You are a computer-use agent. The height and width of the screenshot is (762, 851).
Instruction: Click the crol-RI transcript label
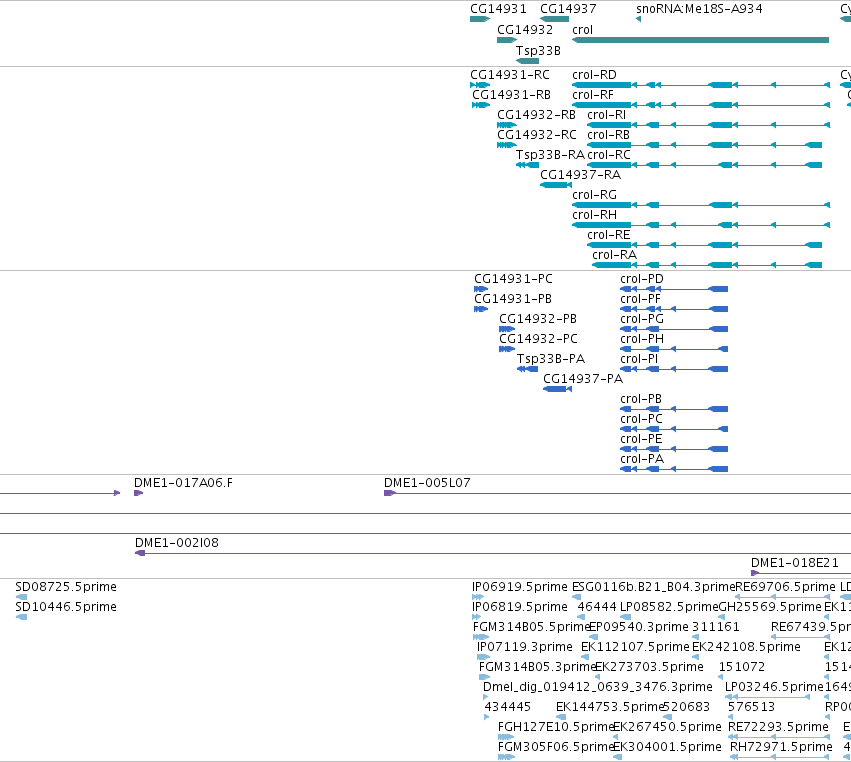pyautogui.click(x=606, y=115)
